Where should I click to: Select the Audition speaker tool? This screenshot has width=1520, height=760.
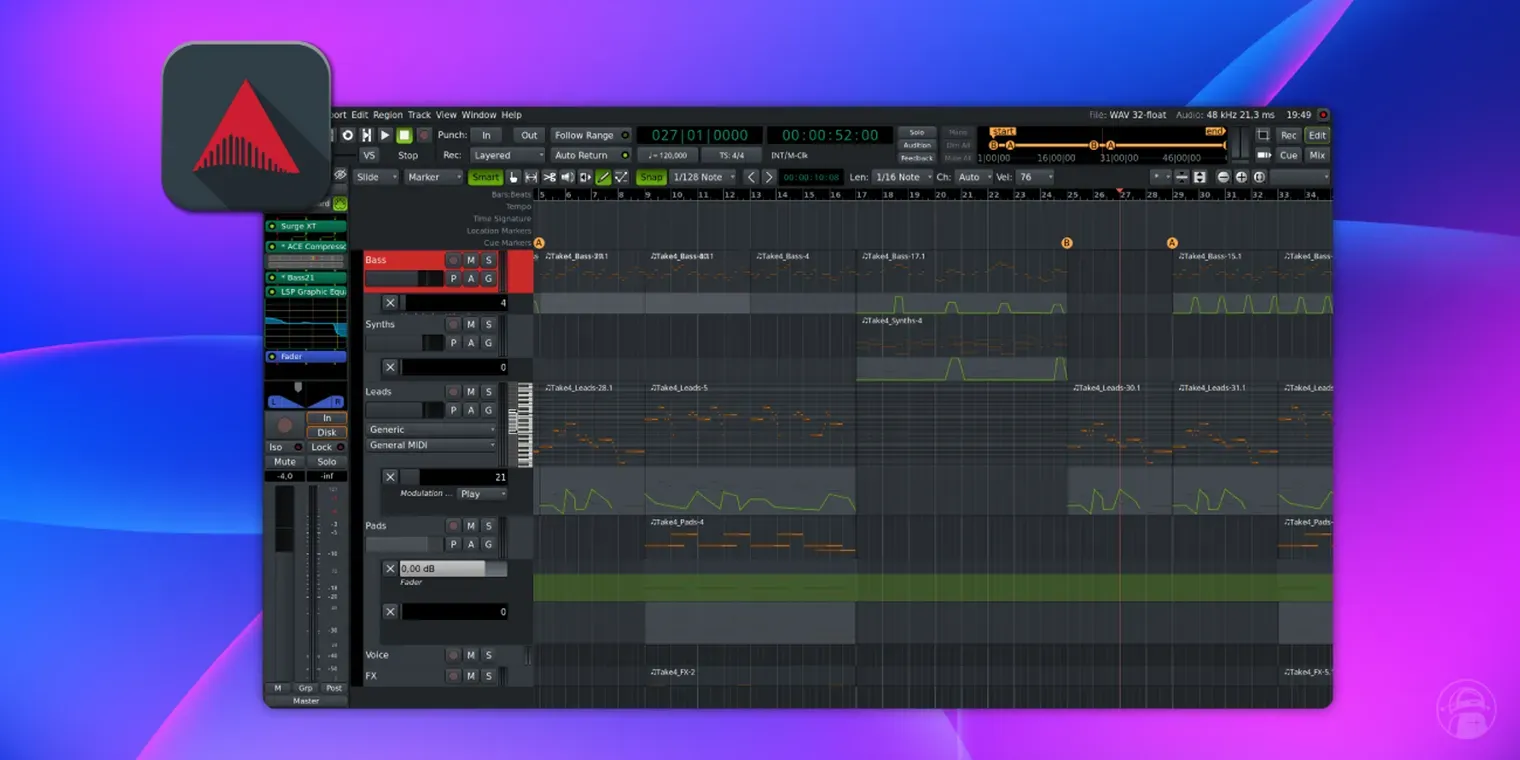567,177
